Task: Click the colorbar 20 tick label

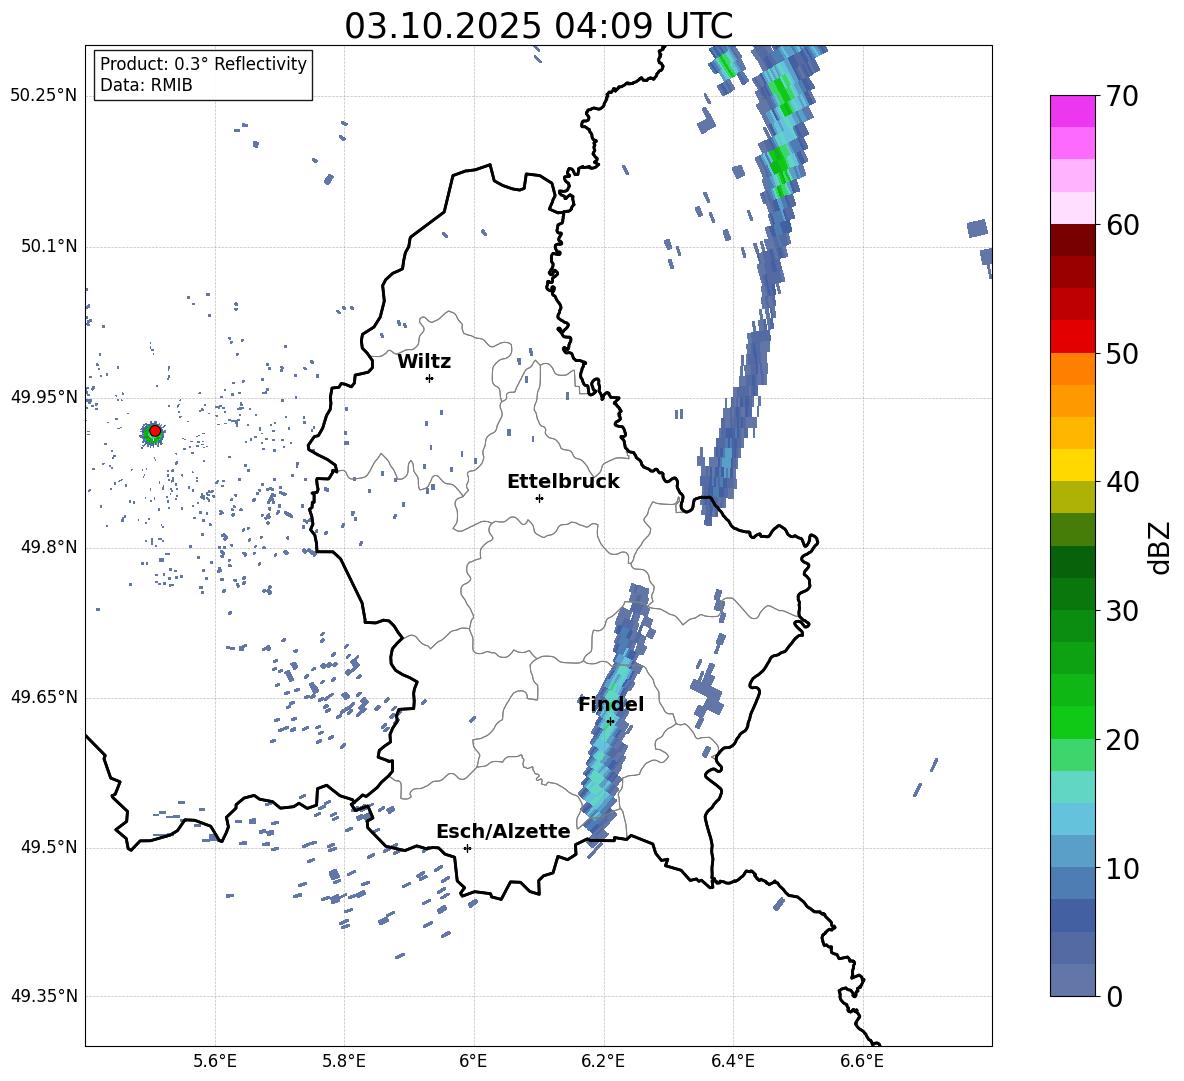Action: 1122,740
